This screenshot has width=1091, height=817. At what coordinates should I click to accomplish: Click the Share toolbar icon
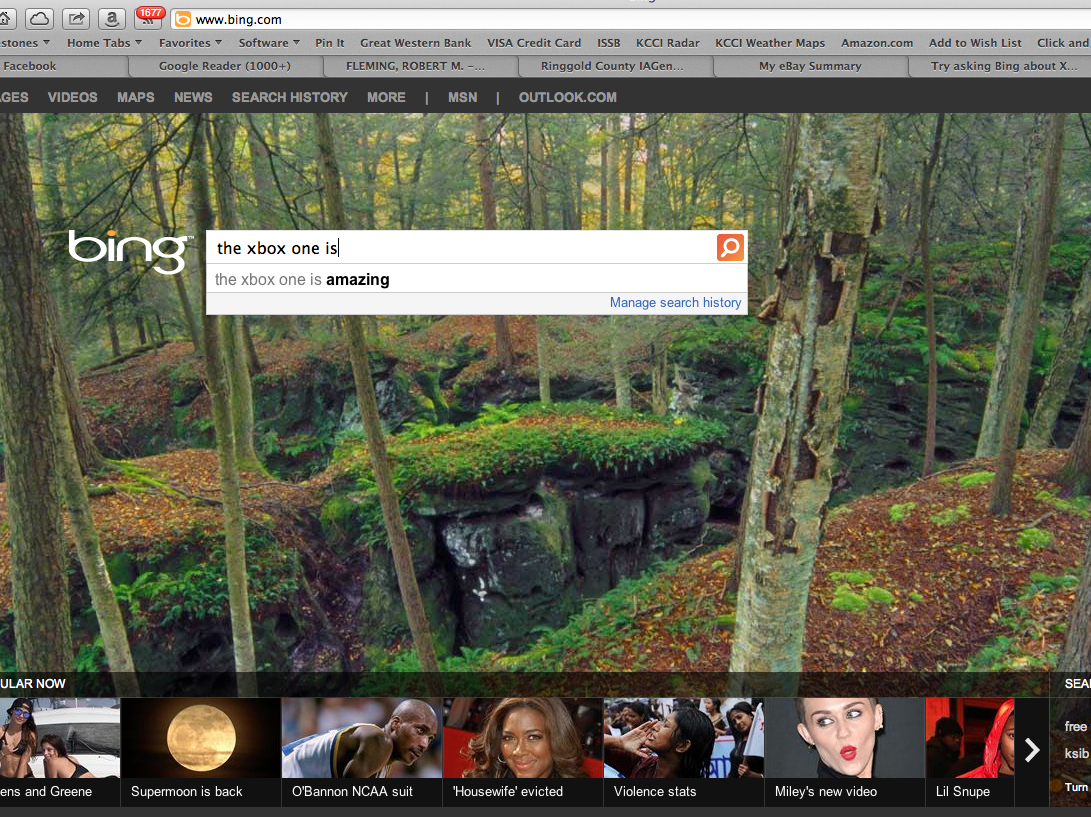coord(77,19)
